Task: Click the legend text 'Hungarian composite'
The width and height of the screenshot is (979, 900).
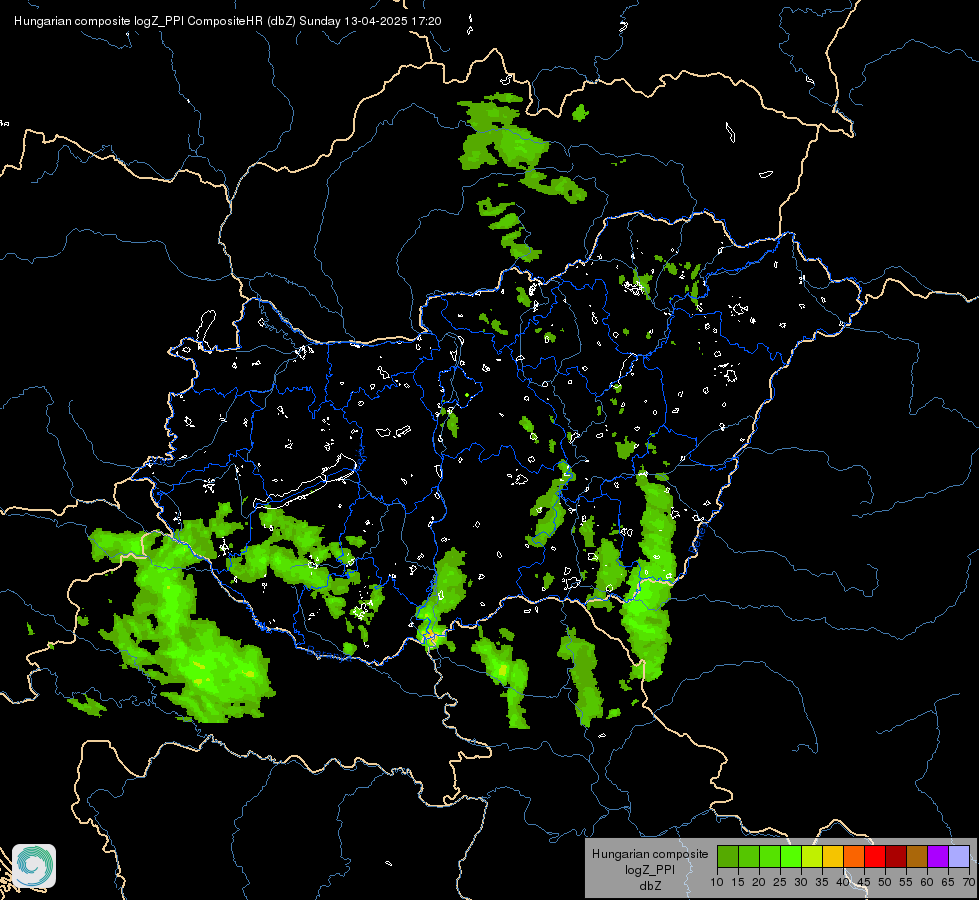Action: tap(650, 854)
